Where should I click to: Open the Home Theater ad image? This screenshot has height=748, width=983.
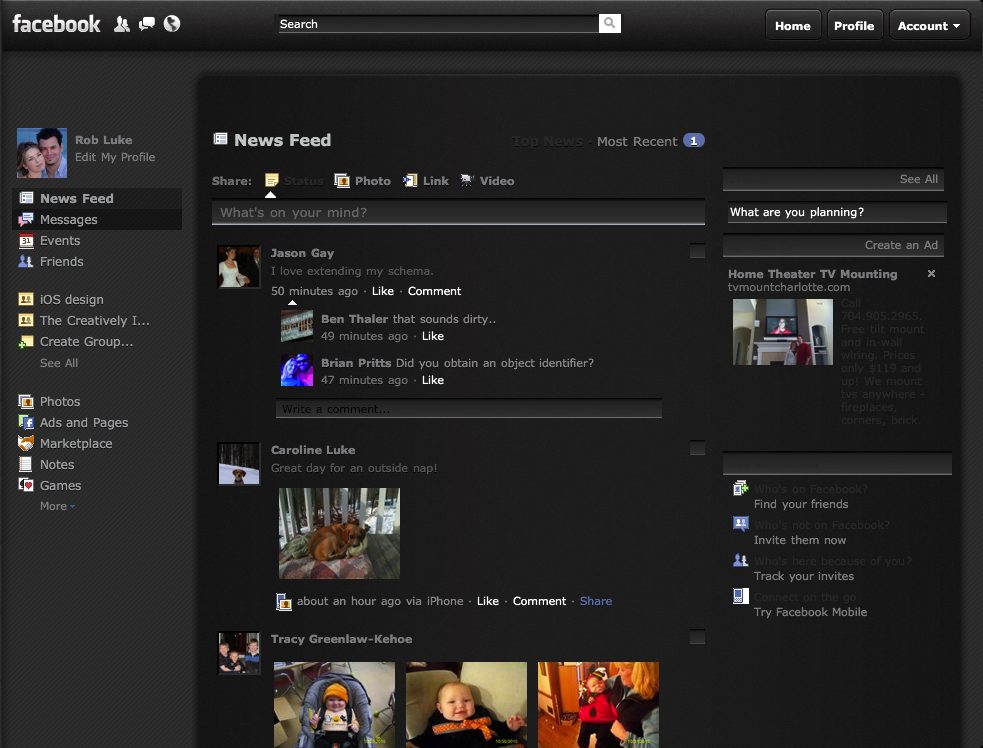pos(782,332)
